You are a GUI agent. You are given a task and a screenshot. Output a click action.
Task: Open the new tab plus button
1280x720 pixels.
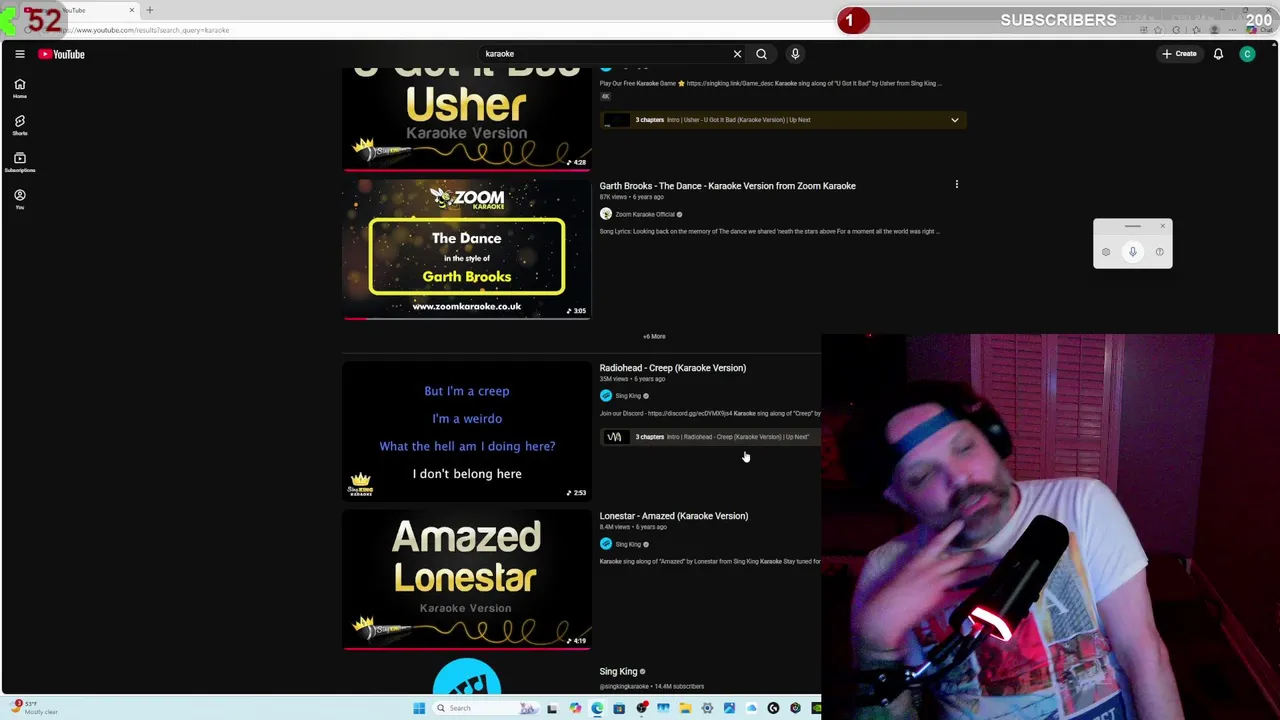(150, 10)
